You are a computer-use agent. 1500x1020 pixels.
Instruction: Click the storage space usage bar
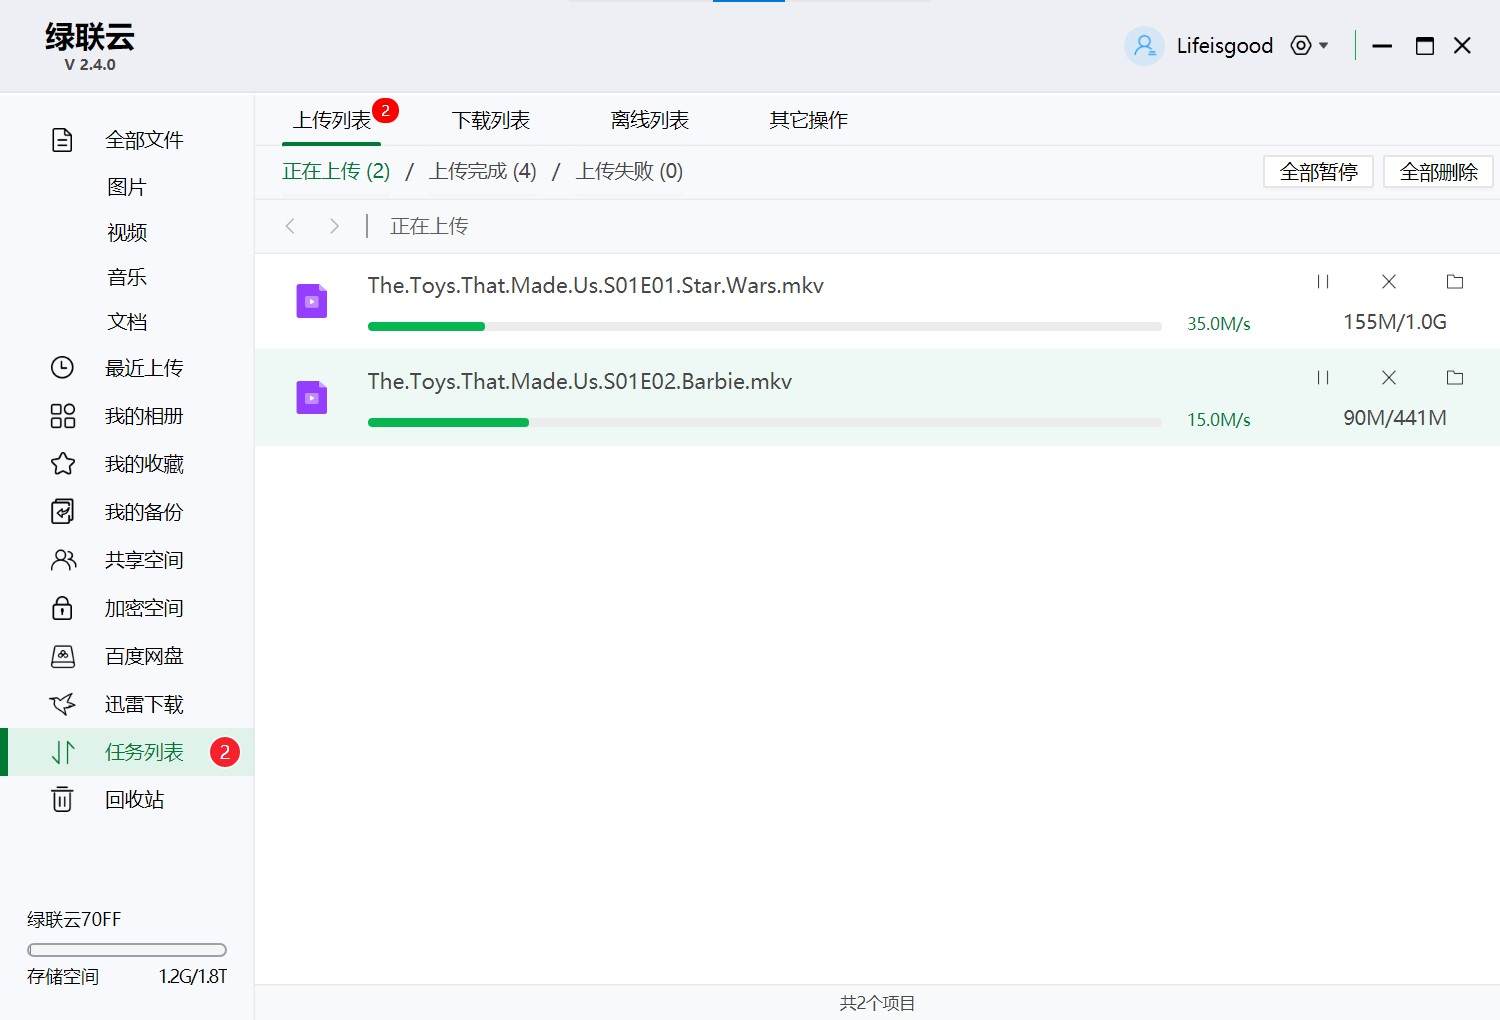tap(127, 950)
